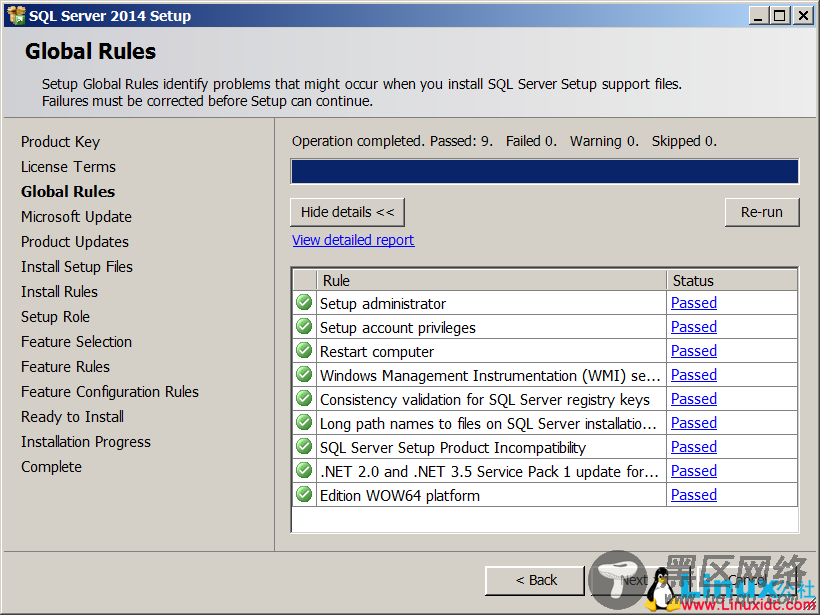820x615 pixels.
Task: Open Passed status for Restart computer
Action: coord(694,351)
